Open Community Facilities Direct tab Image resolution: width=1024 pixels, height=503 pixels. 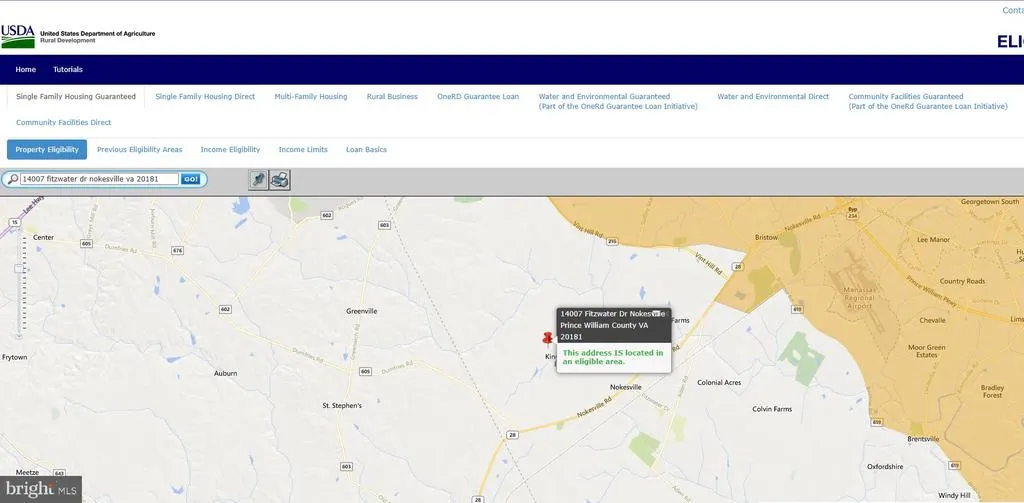(x=63, y=122)
